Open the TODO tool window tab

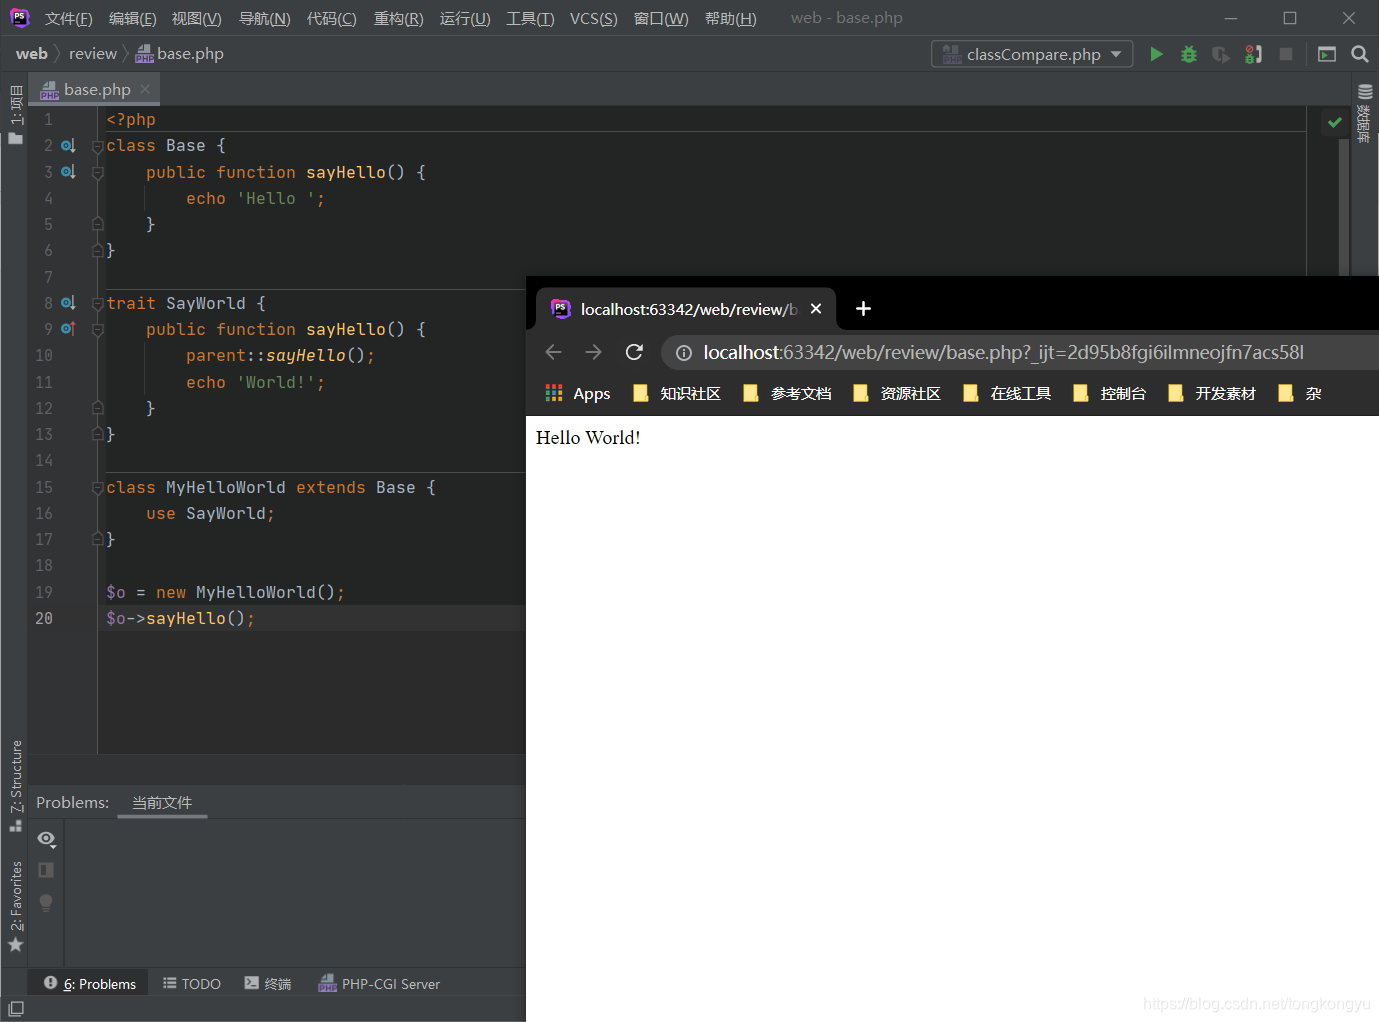[192, 984]
